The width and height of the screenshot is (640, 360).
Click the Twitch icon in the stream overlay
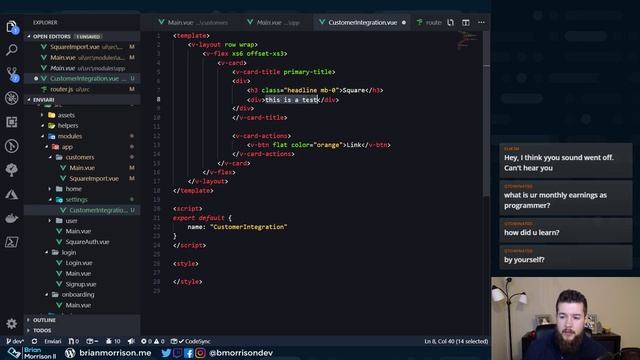point(177,353)
